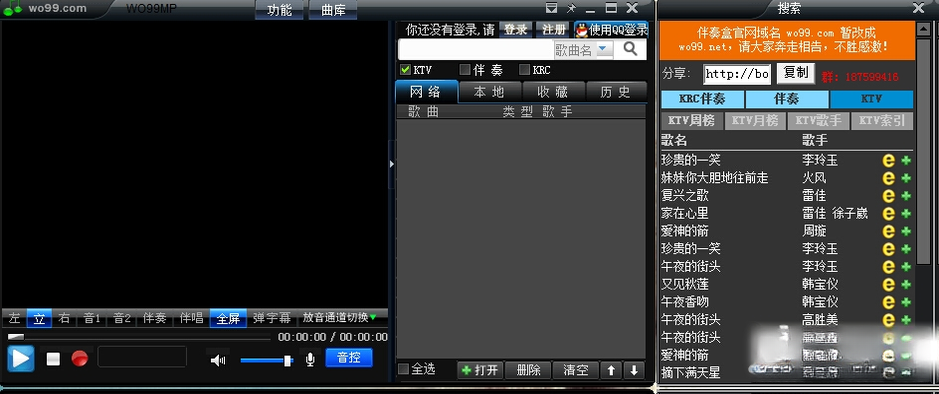Image resolution: width=939 pixels, height=394 pixels.
Task: Click the blue play button
Action: 20,359
